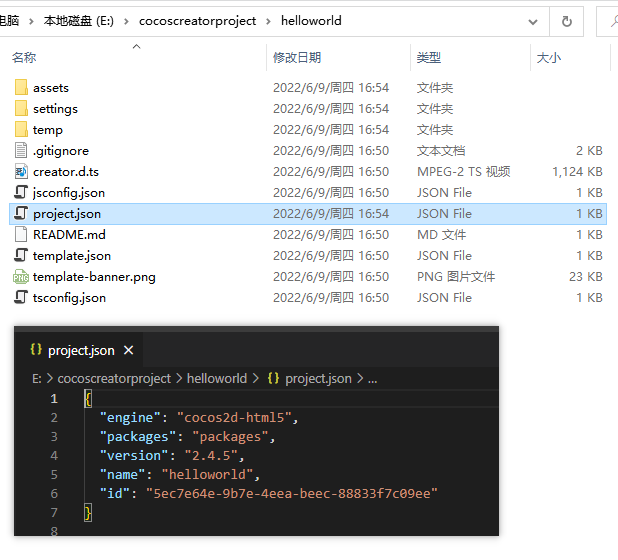Sort by the 修改日期 column header

(297, 58)
